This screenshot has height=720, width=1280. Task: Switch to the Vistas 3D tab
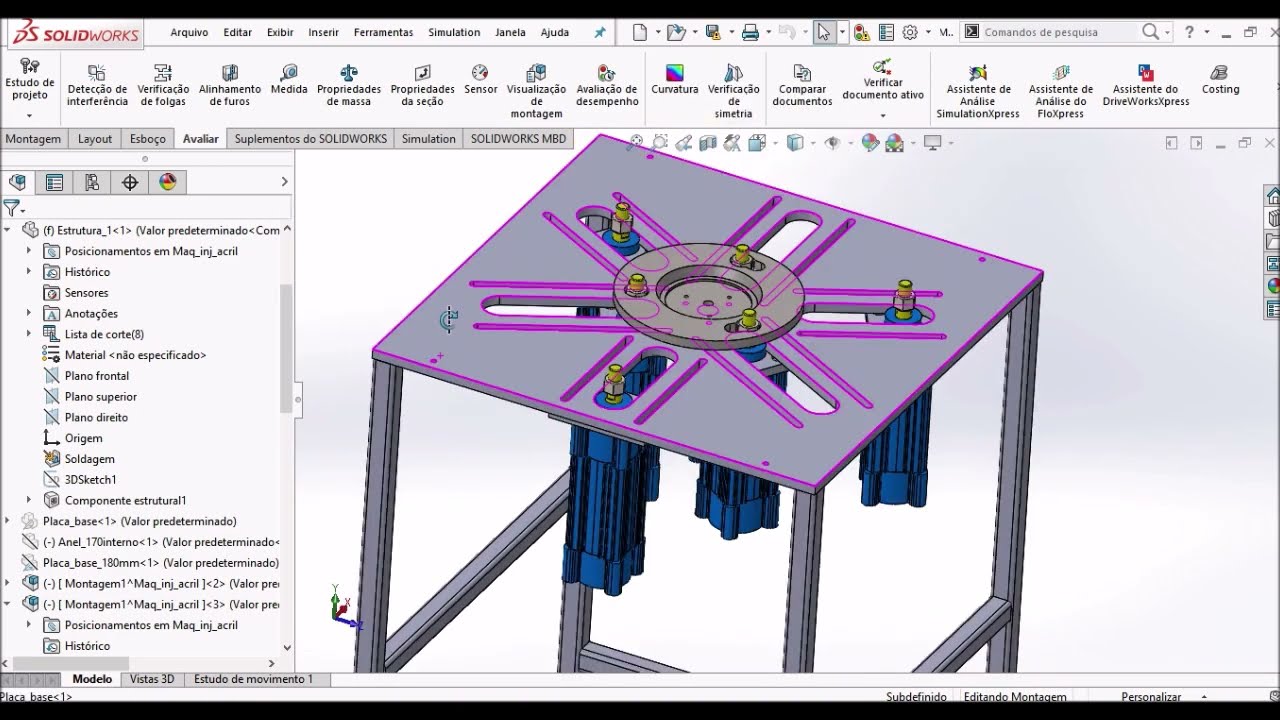coord(152,679)
